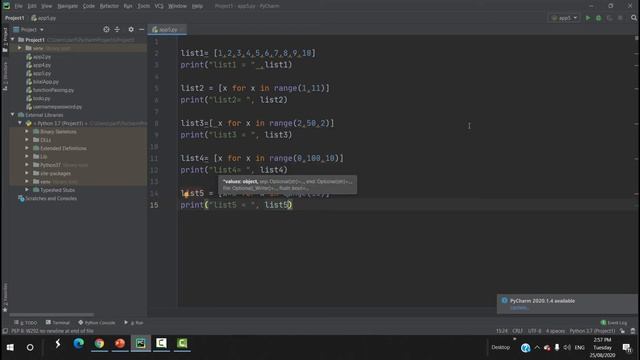640x360 pixels.
Task: Click the collapse all icon in Project panel
Action: (x=117, y=29)
